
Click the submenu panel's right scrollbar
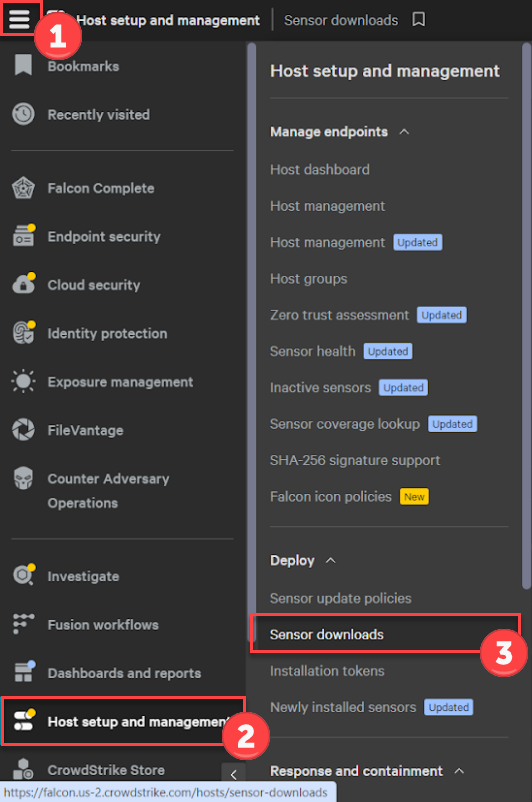526,316
